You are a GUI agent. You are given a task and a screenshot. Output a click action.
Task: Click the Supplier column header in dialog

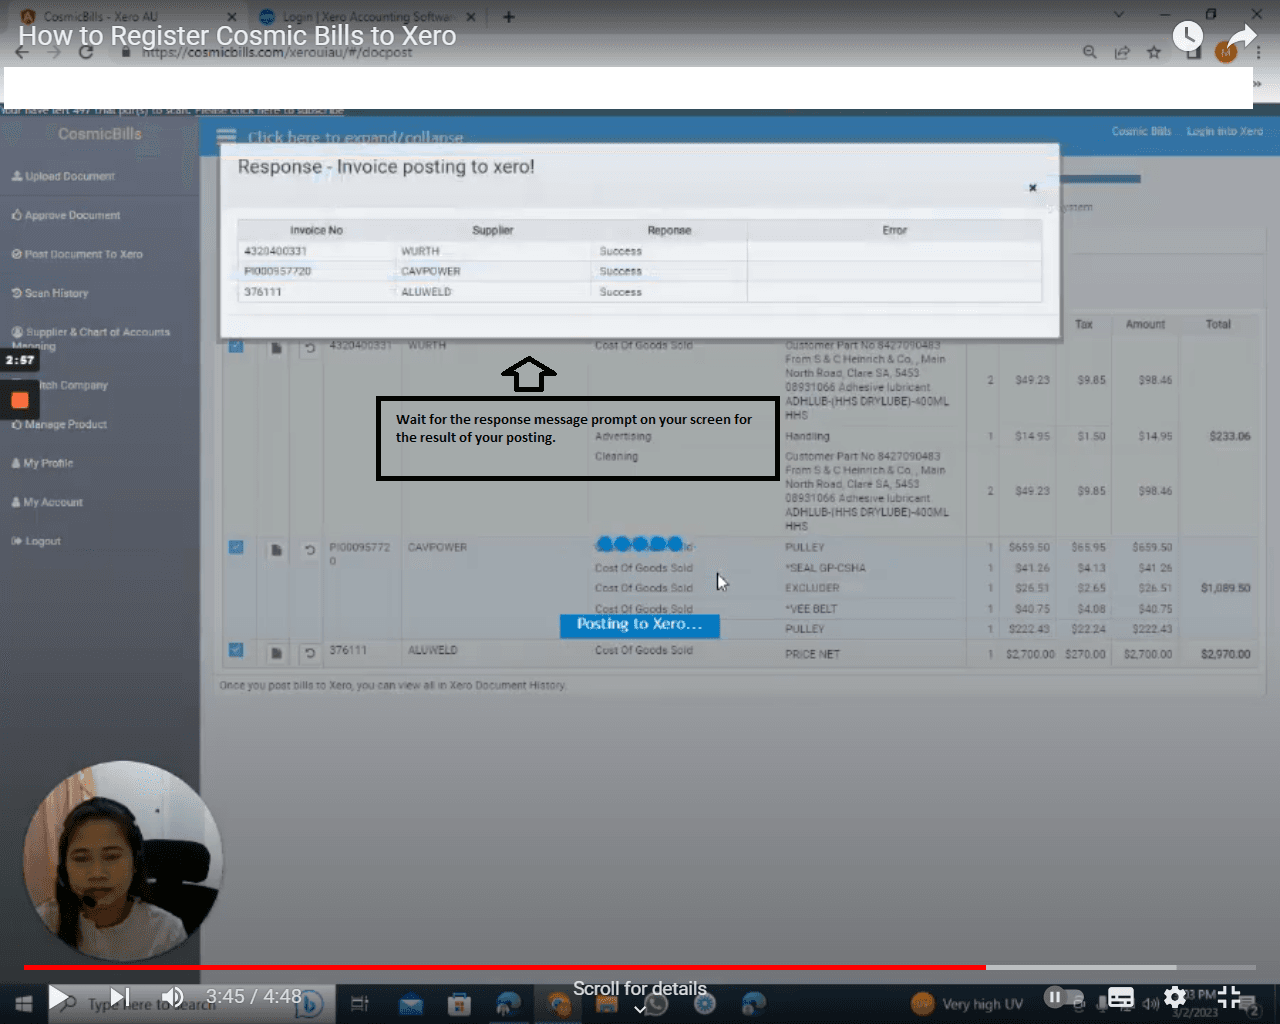492,230
